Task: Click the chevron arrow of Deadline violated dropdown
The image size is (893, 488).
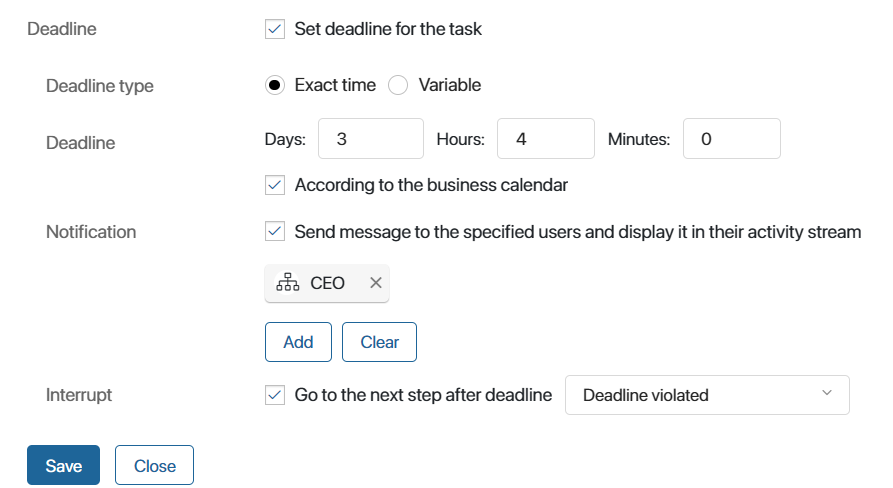Action: 827,393
